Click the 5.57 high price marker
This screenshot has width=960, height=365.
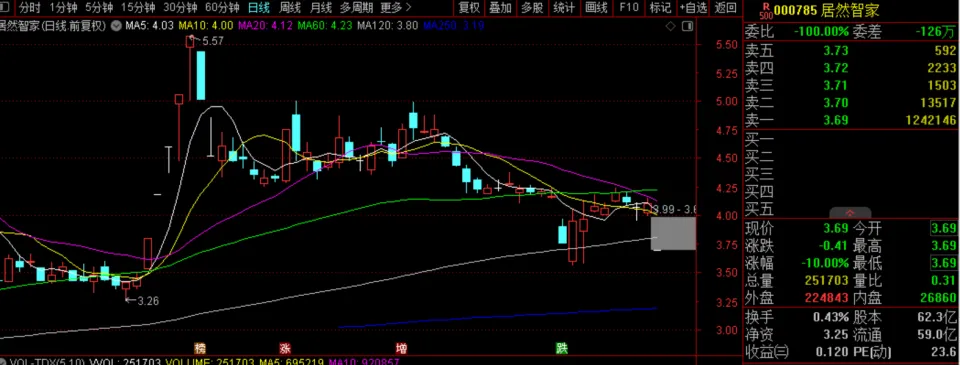pos(211,40)
